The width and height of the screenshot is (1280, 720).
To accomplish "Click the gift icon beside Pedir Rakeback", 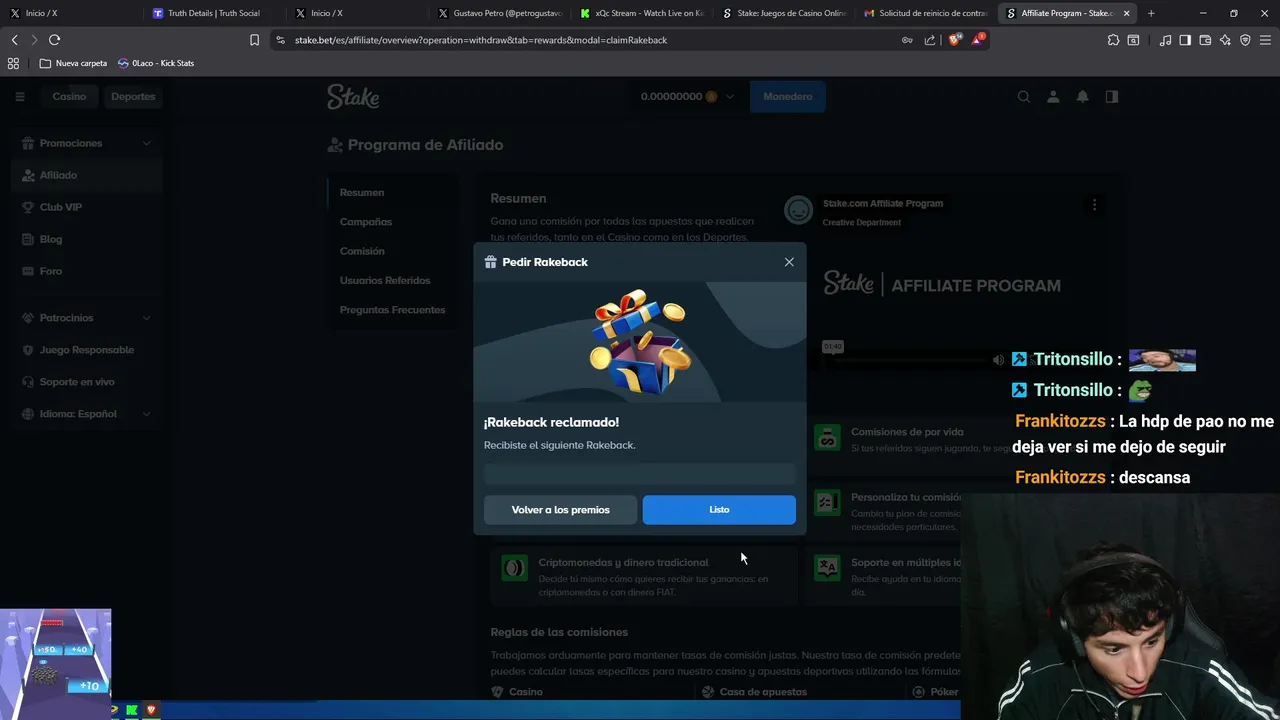I will 490,262.
